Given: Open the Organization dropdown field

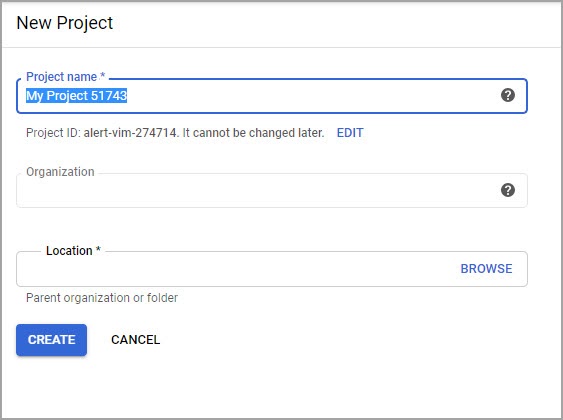Looking at the screenshot, I should 272,190.
